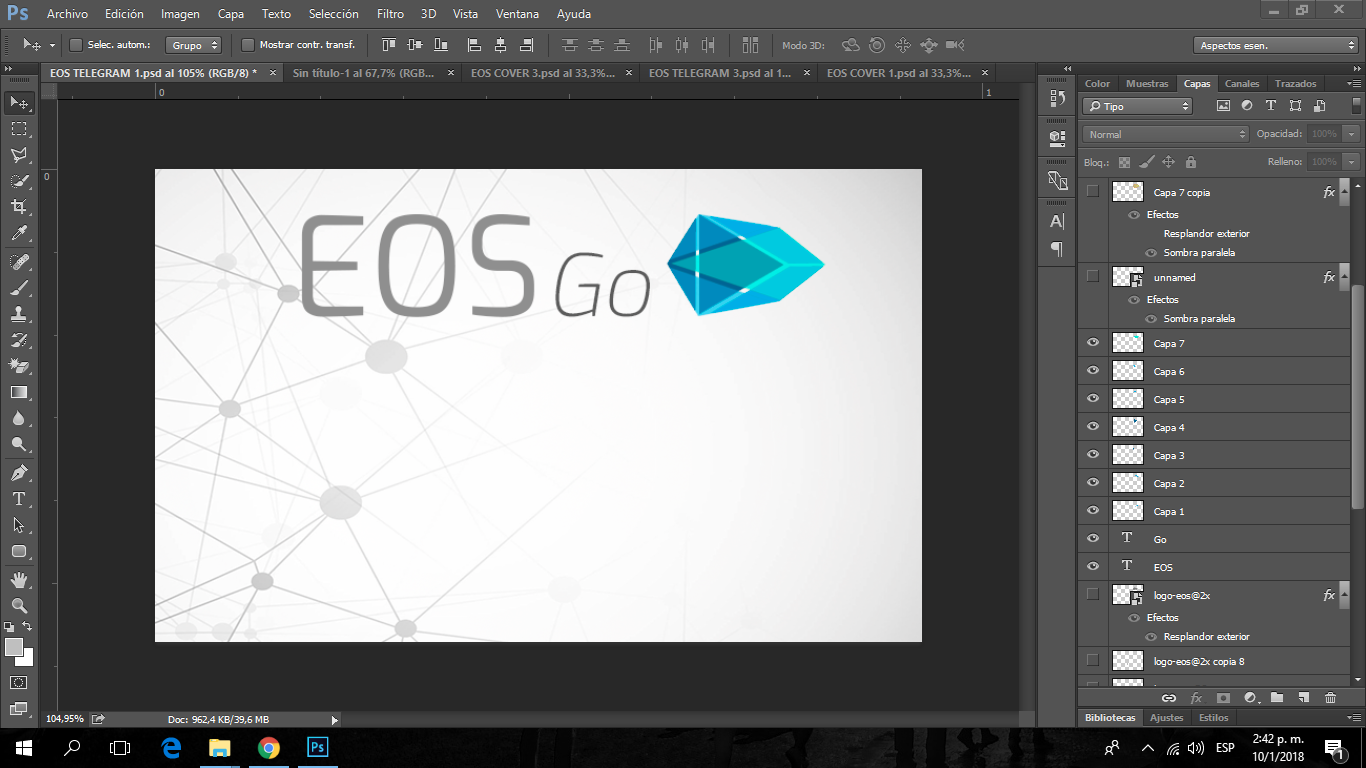Collapse effects of unnamed layer

pyautogui.click(x=1345, y=277)
